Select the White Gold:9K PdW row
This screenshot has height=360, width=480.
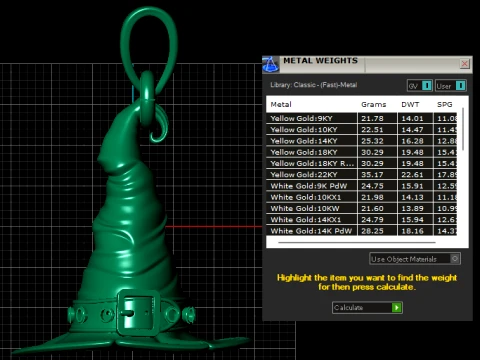361,186
